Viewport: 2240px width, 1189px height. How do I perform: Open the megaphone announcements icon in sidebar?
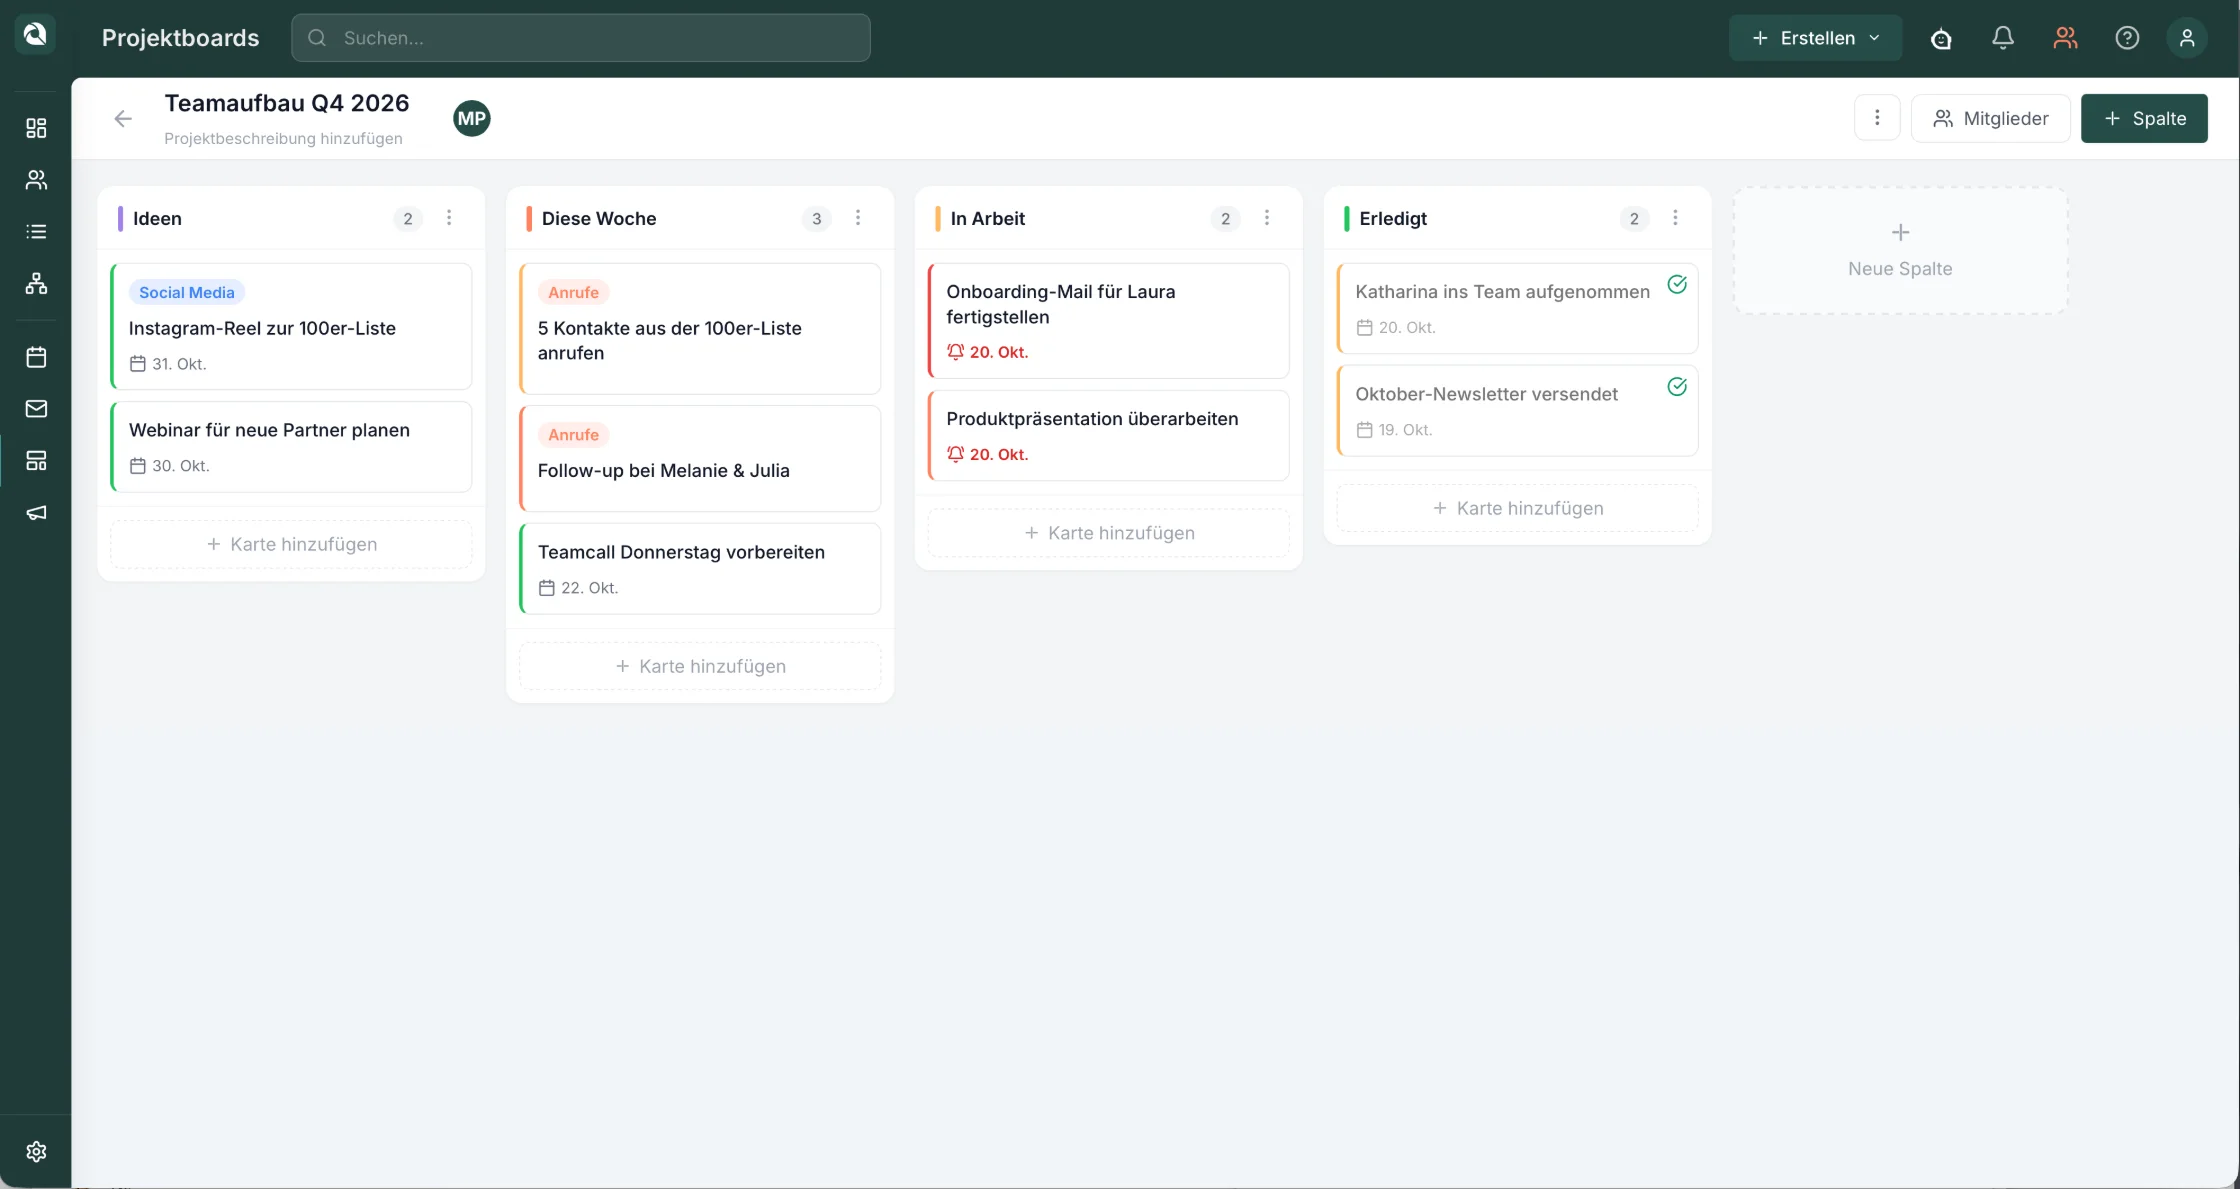tap(36, 513)
